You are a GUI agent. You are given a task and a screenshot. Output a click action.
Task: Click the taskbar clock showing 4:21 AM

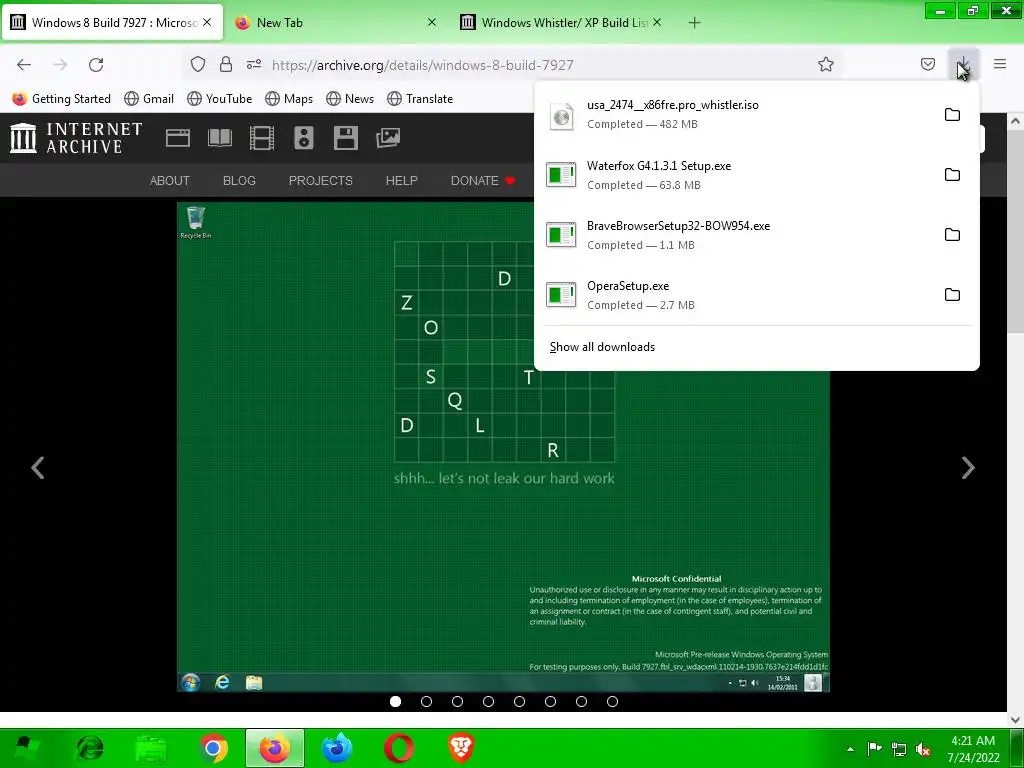[973, 749]
